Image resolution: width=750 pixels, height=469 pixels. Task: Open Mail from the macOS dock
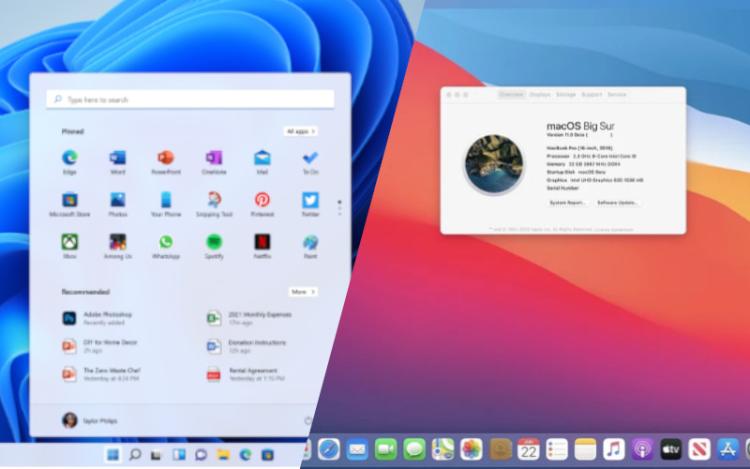click(x=357, y=449)
